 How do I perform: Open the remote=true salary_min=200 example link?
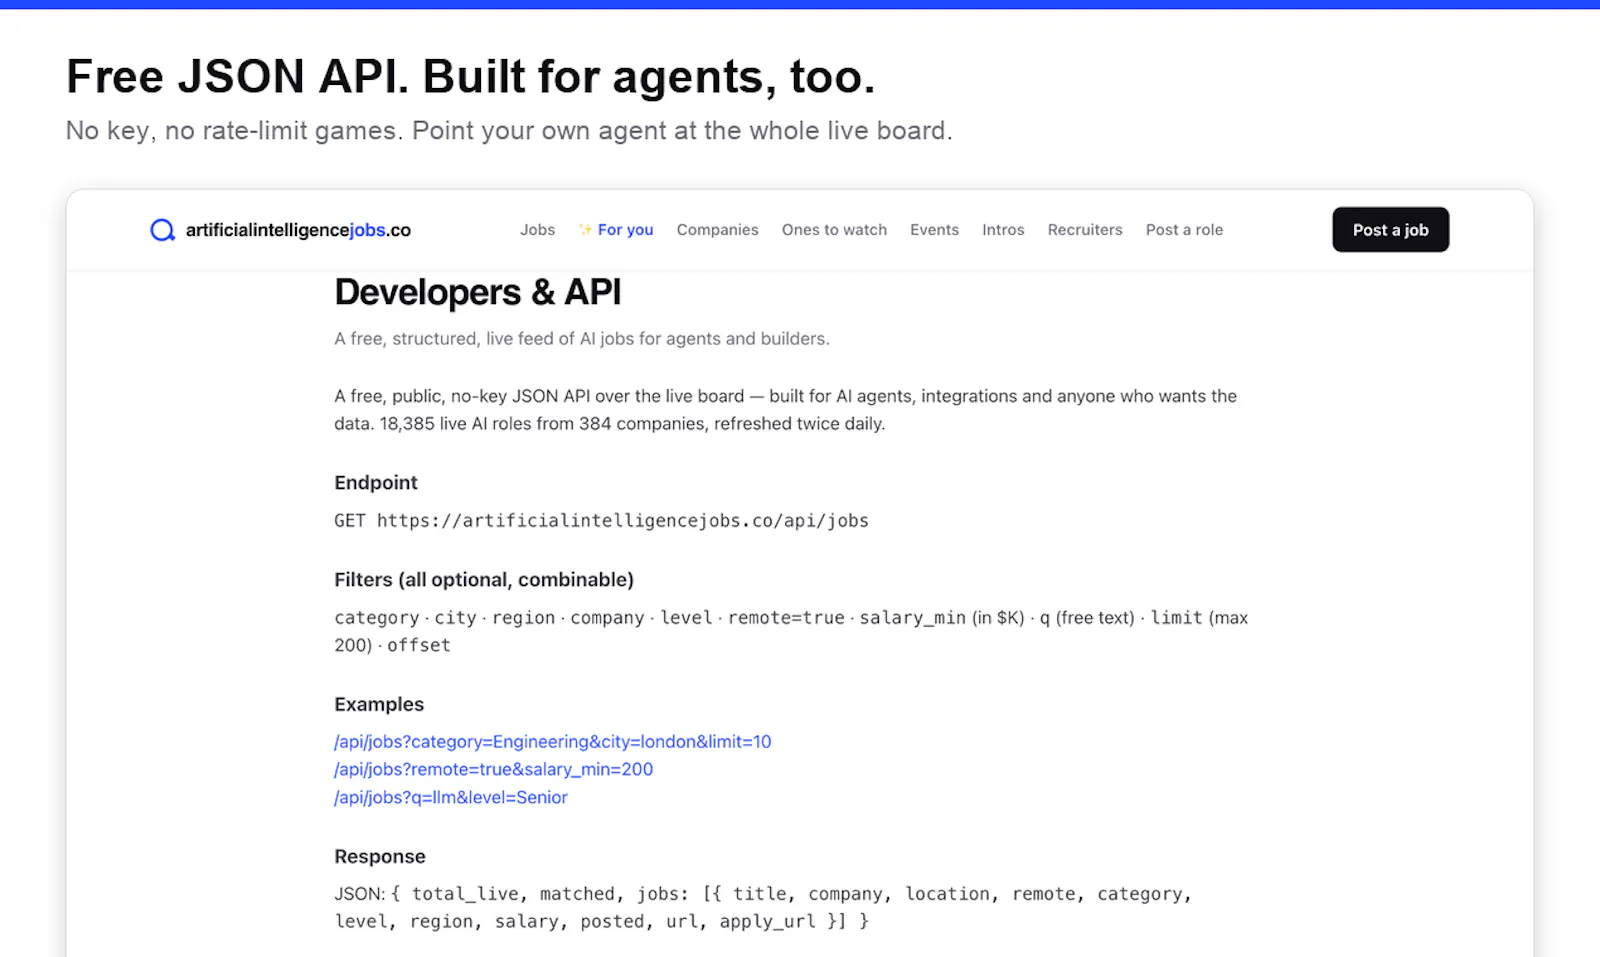click(493, 770)
